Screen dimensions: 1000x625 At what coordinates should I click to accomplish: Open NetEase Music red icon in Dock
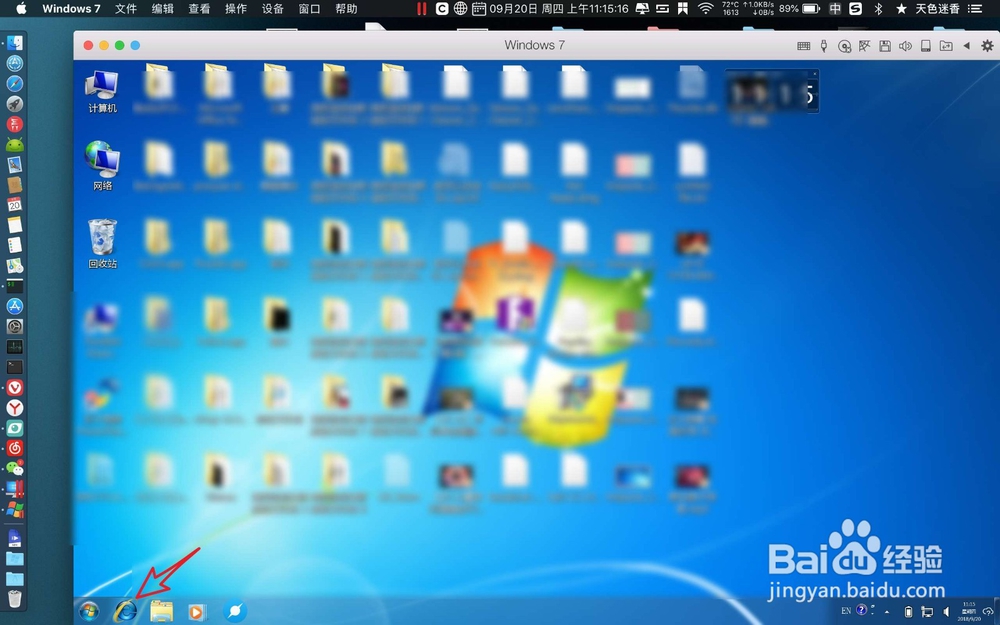click(x=15, y=448)
